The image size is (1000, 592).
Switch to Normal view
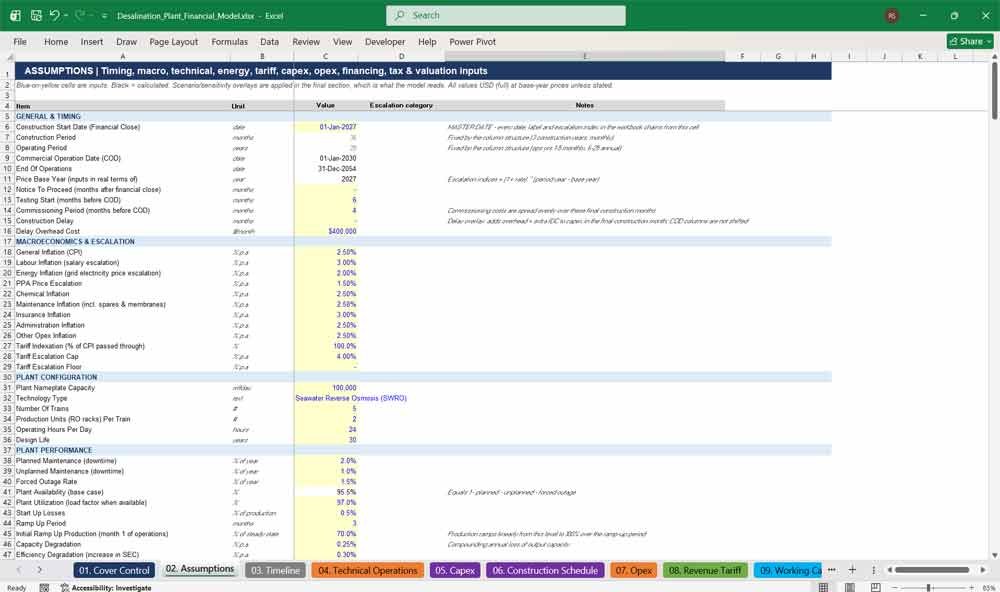(823, 588)
